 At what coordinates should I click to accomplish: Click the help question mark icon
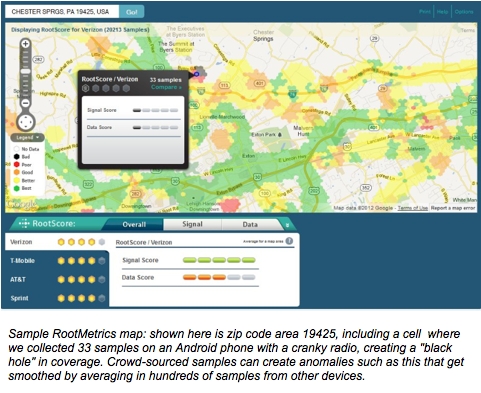pyautogui.click(x=289, y=241)
